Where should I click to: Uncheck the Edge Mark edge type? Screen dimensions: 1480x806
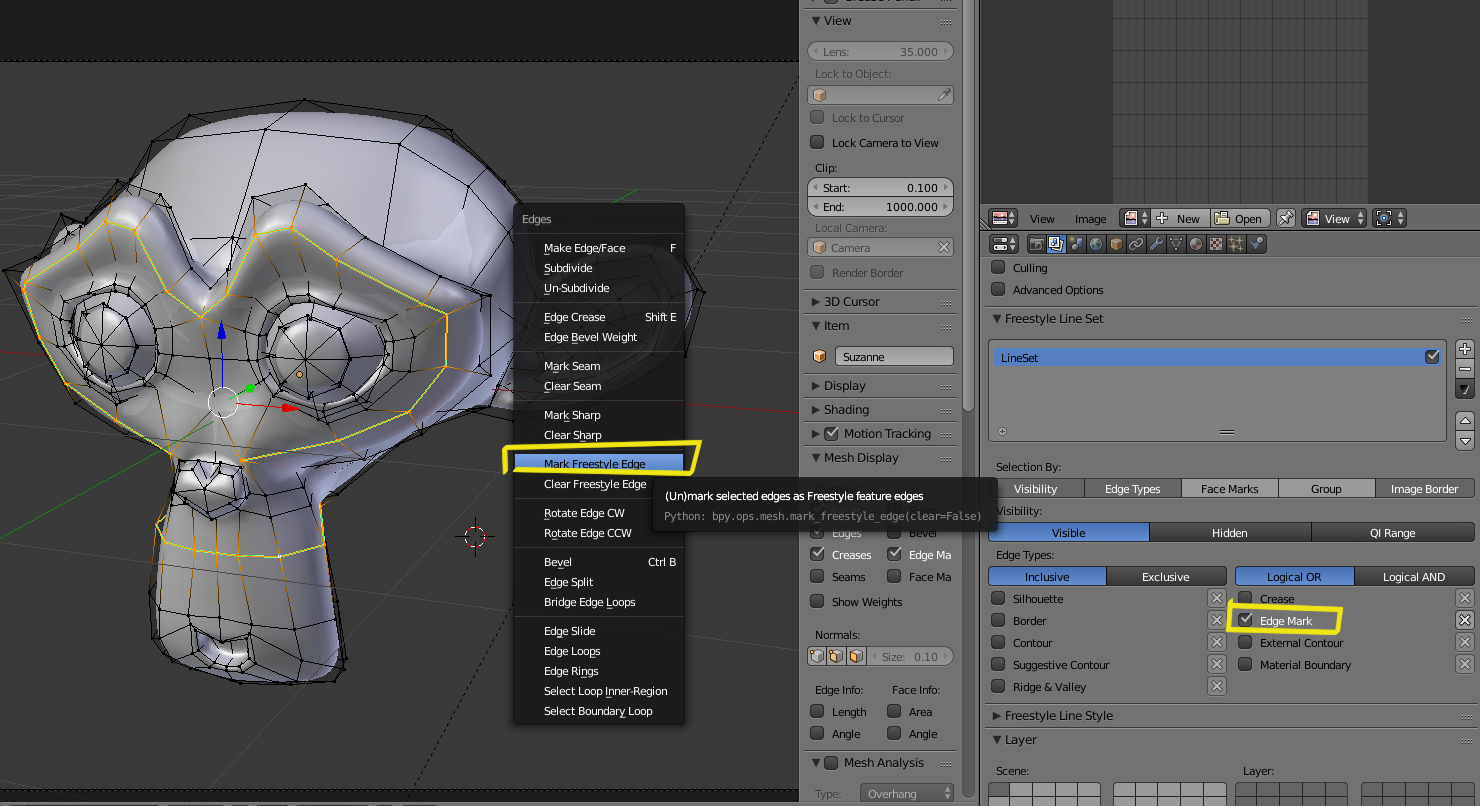click(x=1246, y=621)
